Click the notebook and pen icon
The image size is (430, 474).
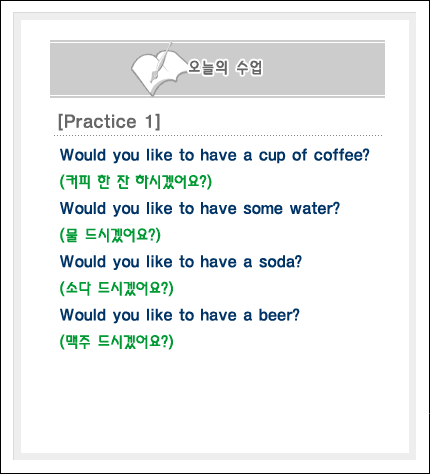coord(157,69)
